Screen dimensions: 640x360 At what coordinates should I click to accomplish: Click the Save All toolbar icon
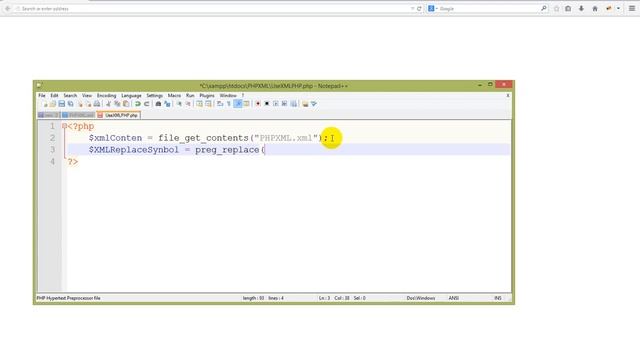[71, 104]
